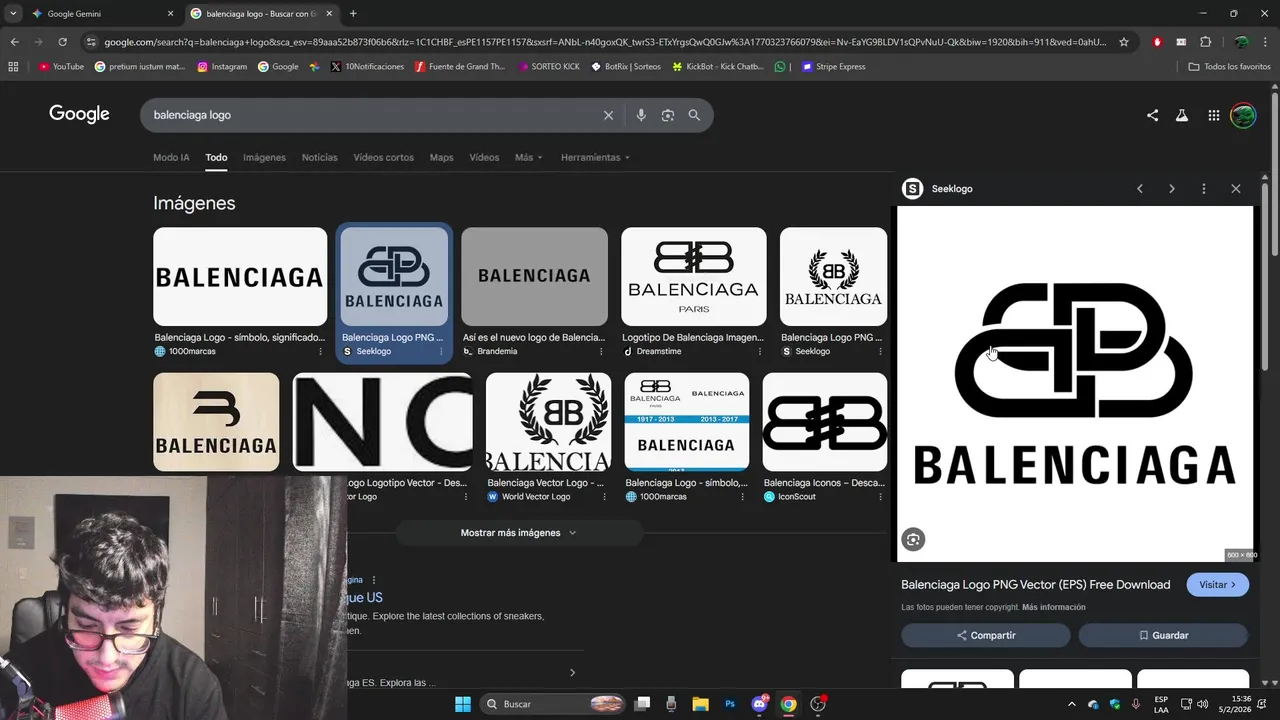This screenshot has height=720, width=1280.
Task: Open the Stripe Express bookmark
Action: coord(833,67)
